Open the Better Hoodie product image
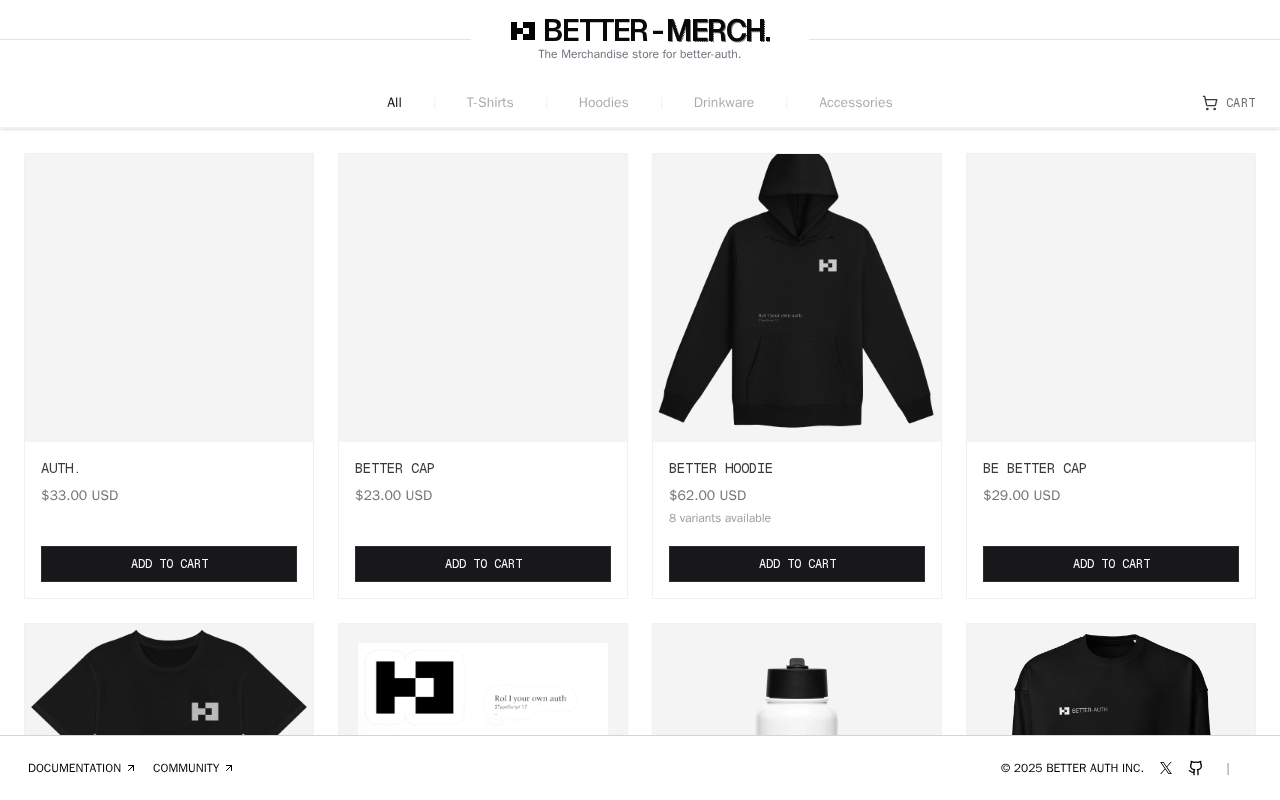1280x800 pixels. [x=797, y=298]
